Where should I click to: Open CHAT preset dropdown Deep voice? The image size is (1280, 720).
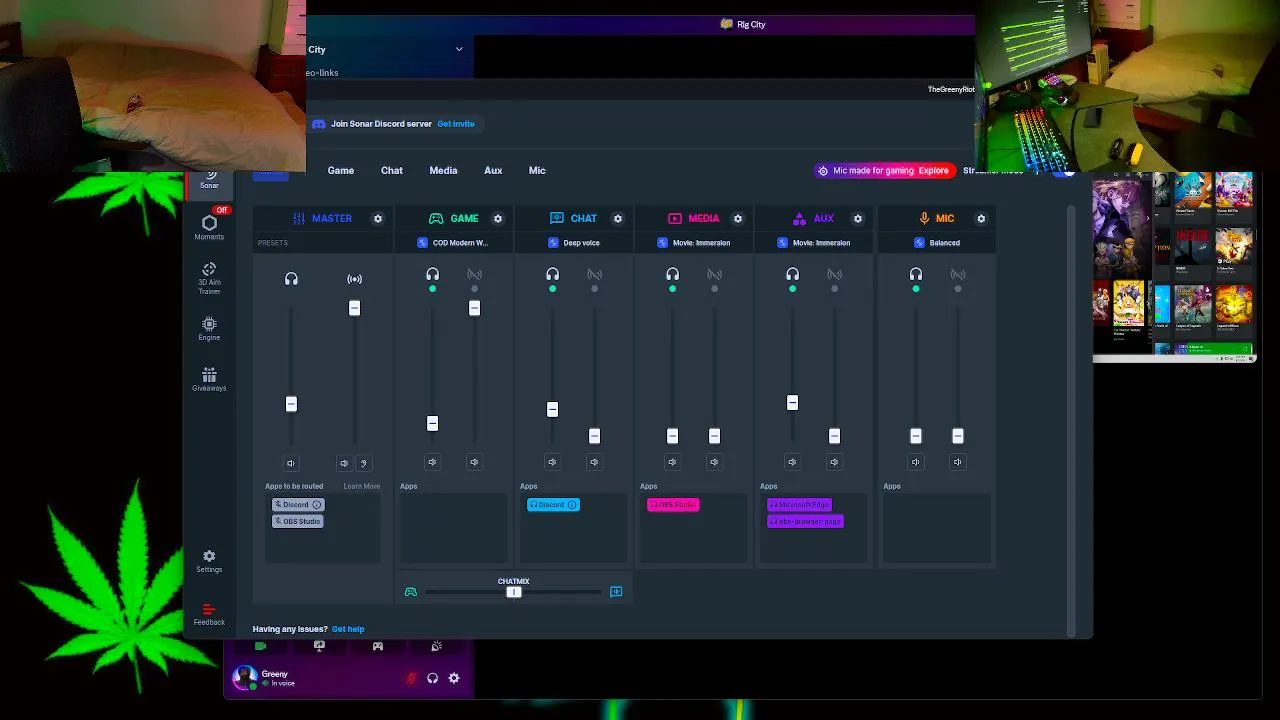point(574,243)
